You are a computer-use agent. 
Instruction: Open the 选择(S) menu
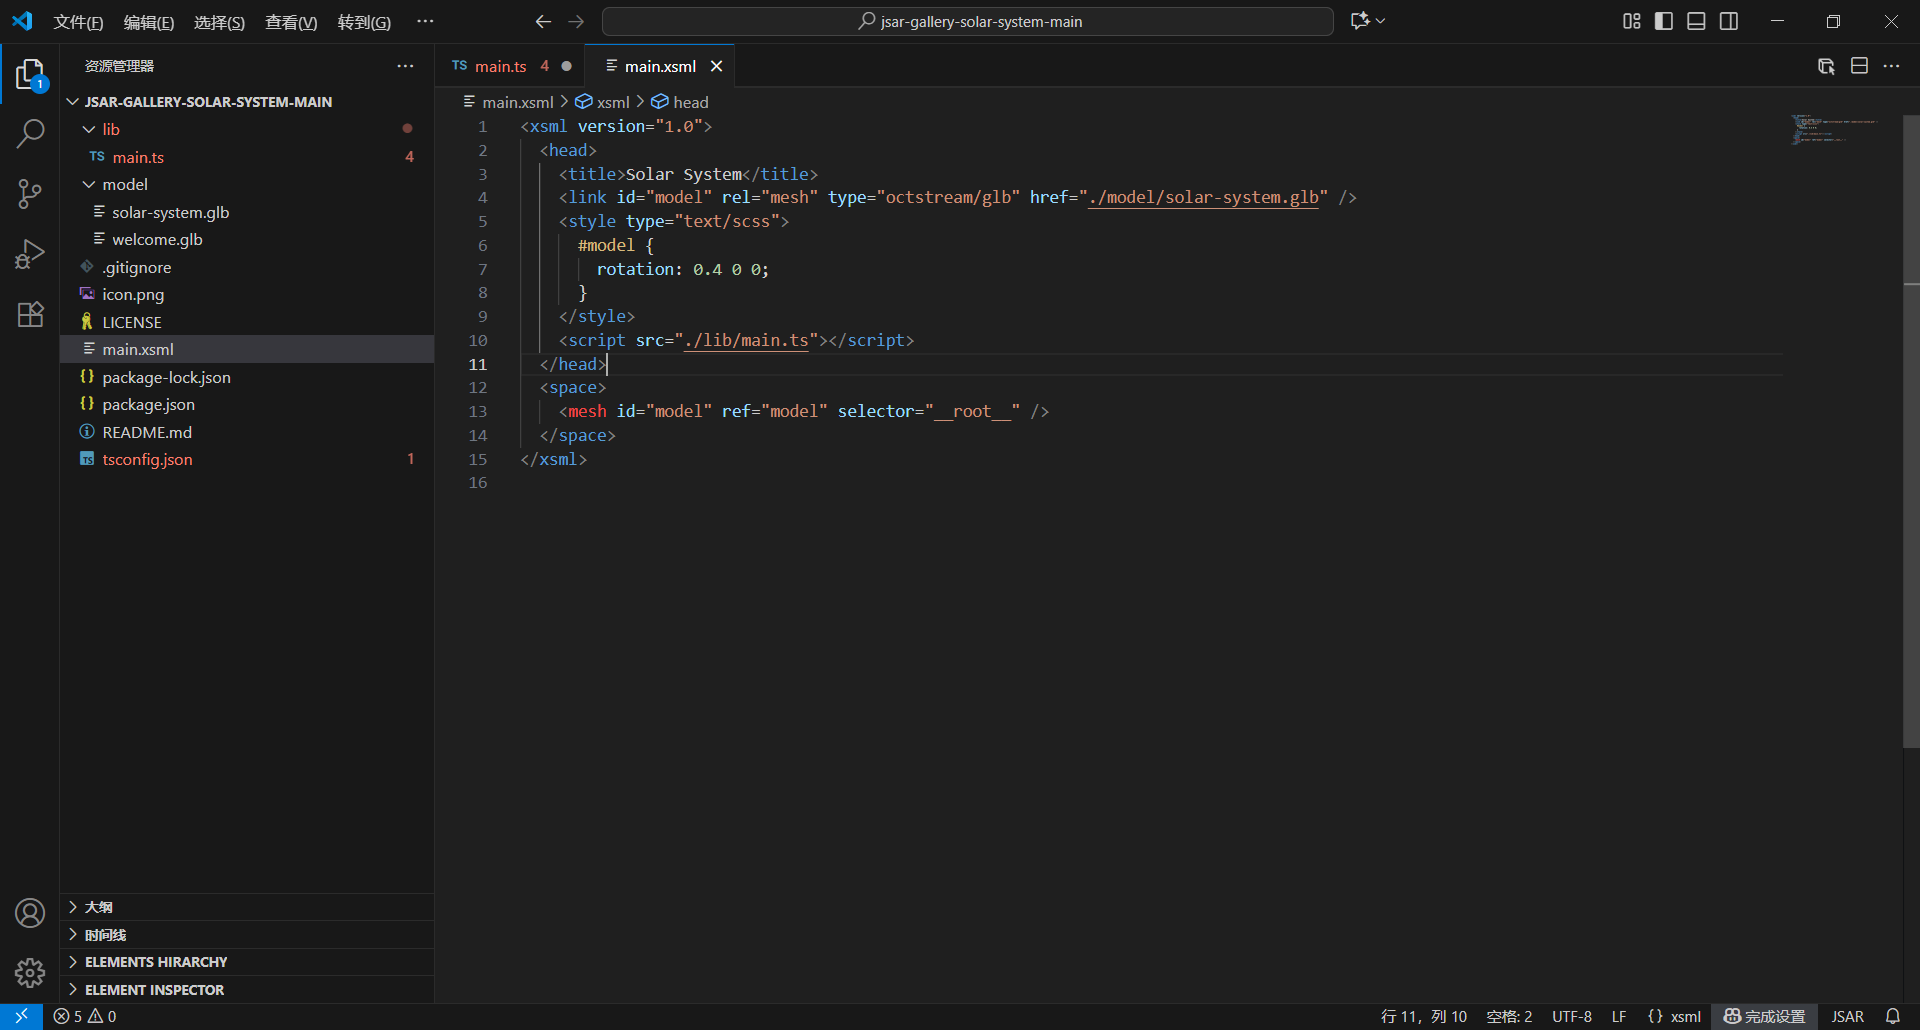(219, 22)
